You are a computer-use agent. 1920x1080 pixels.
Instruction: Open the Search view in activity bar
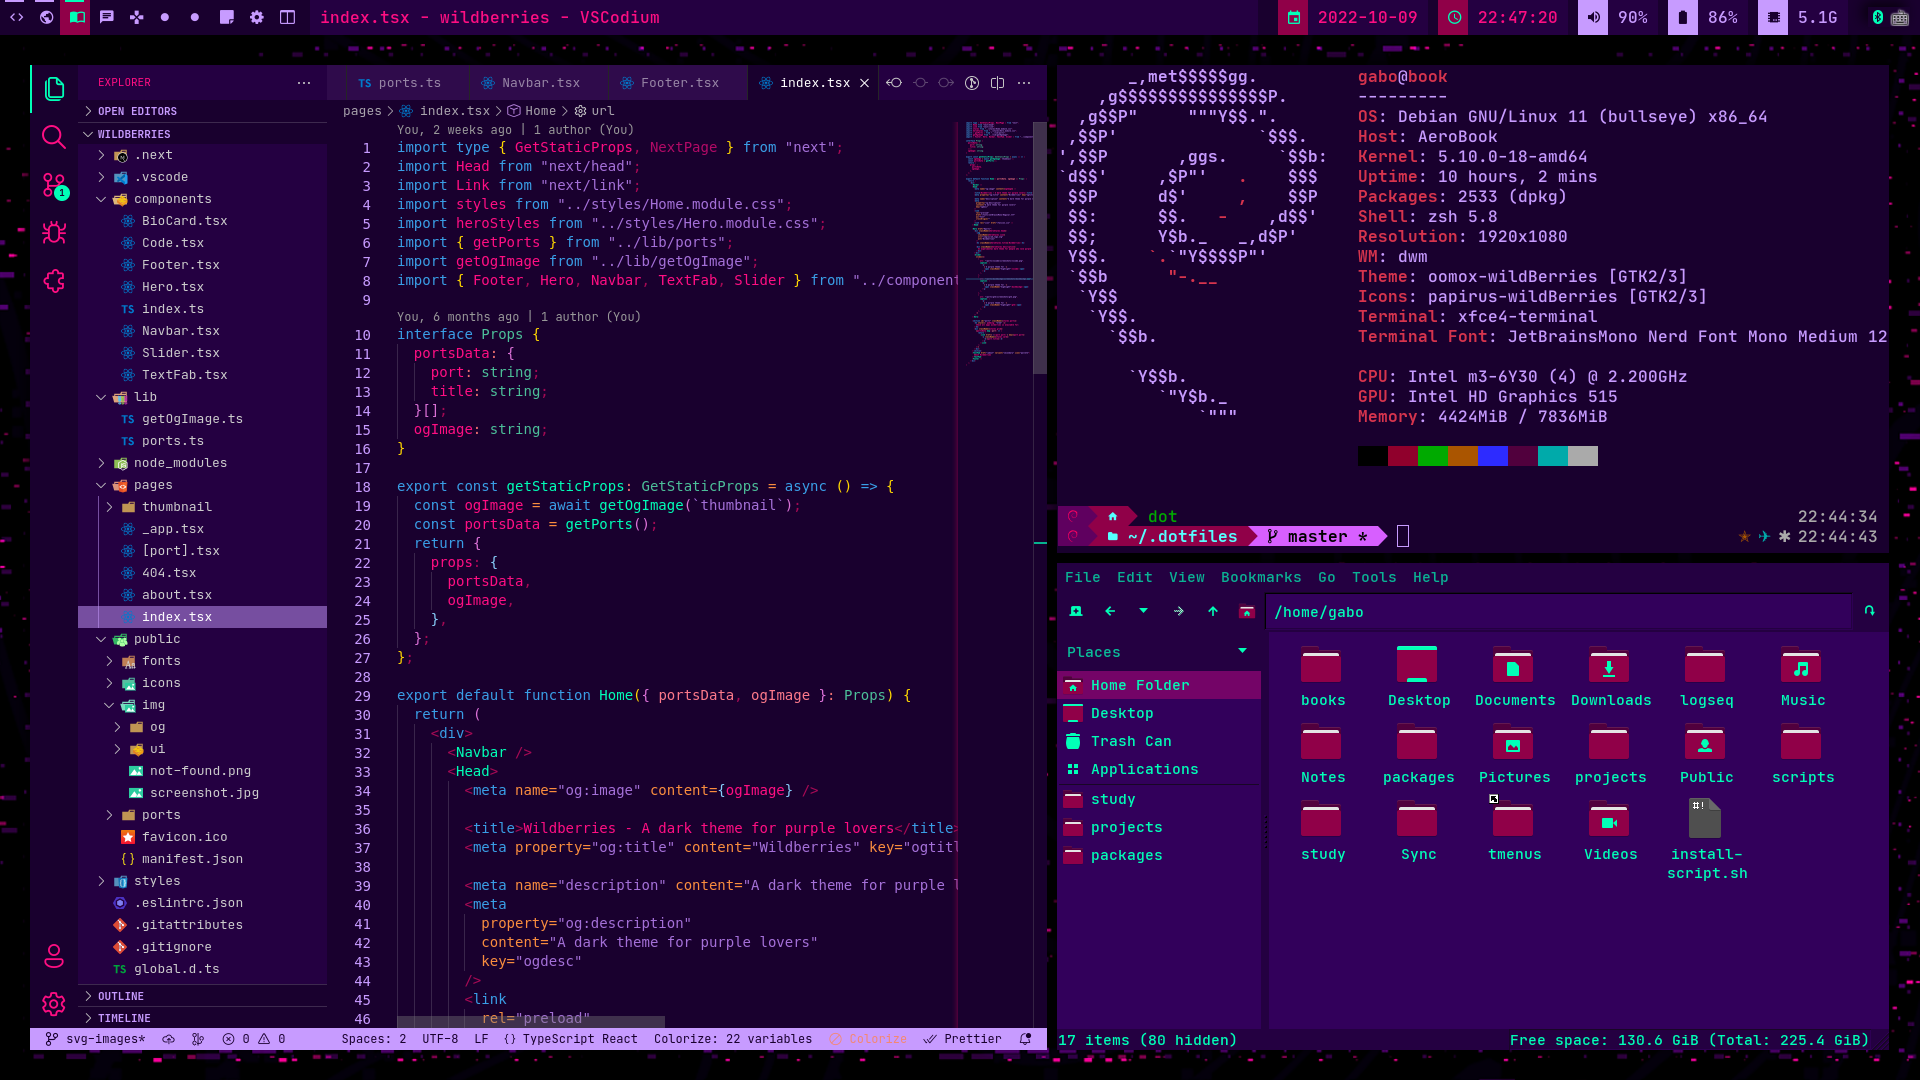click(x=54, y=137)
